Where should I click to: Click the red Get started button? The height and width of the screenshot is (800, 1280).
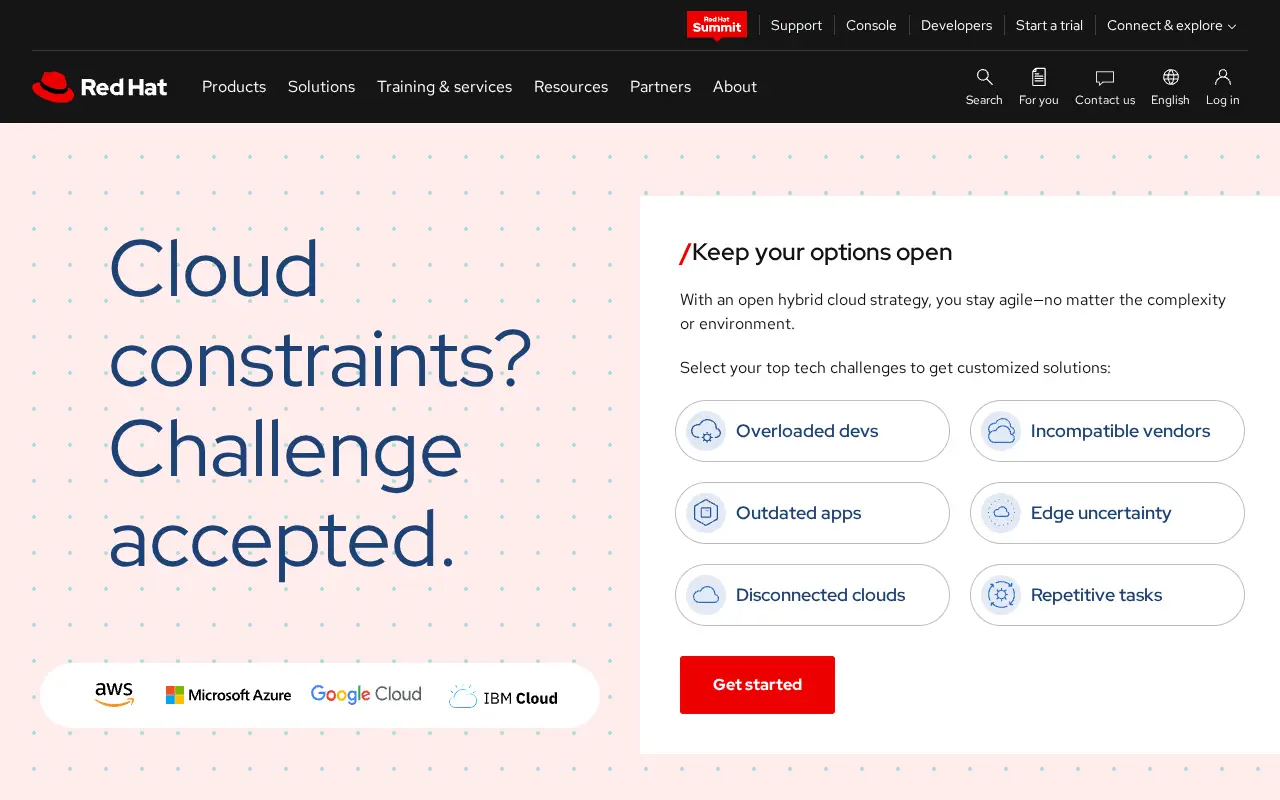757,685
